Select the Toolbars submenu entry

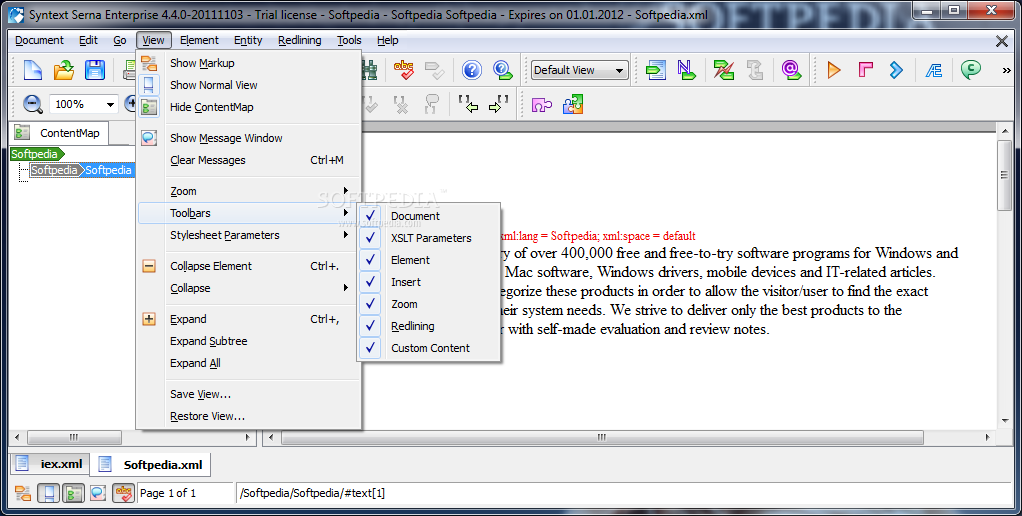[248, 213]
